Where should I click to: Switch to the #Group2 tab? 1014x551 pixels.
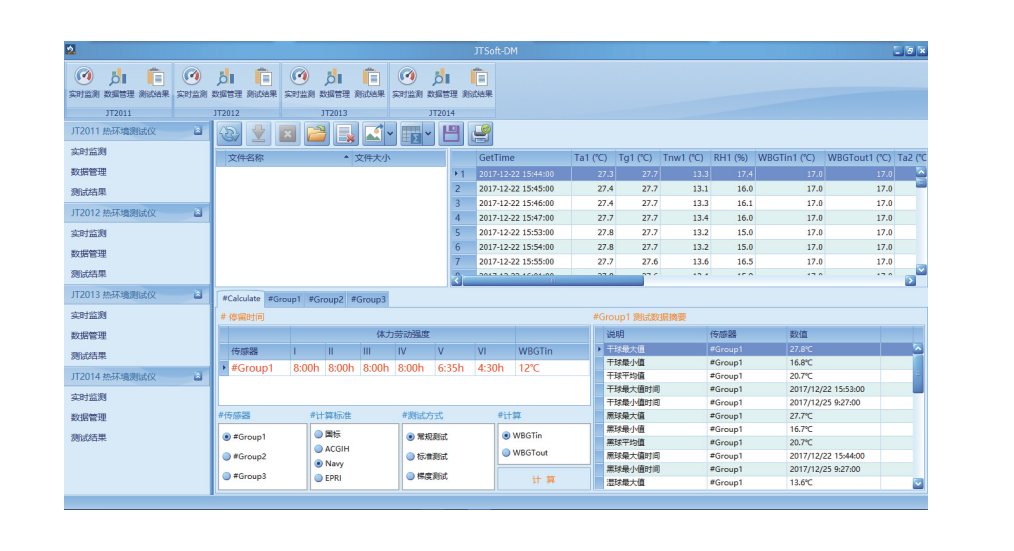click(x=325, y=299)
